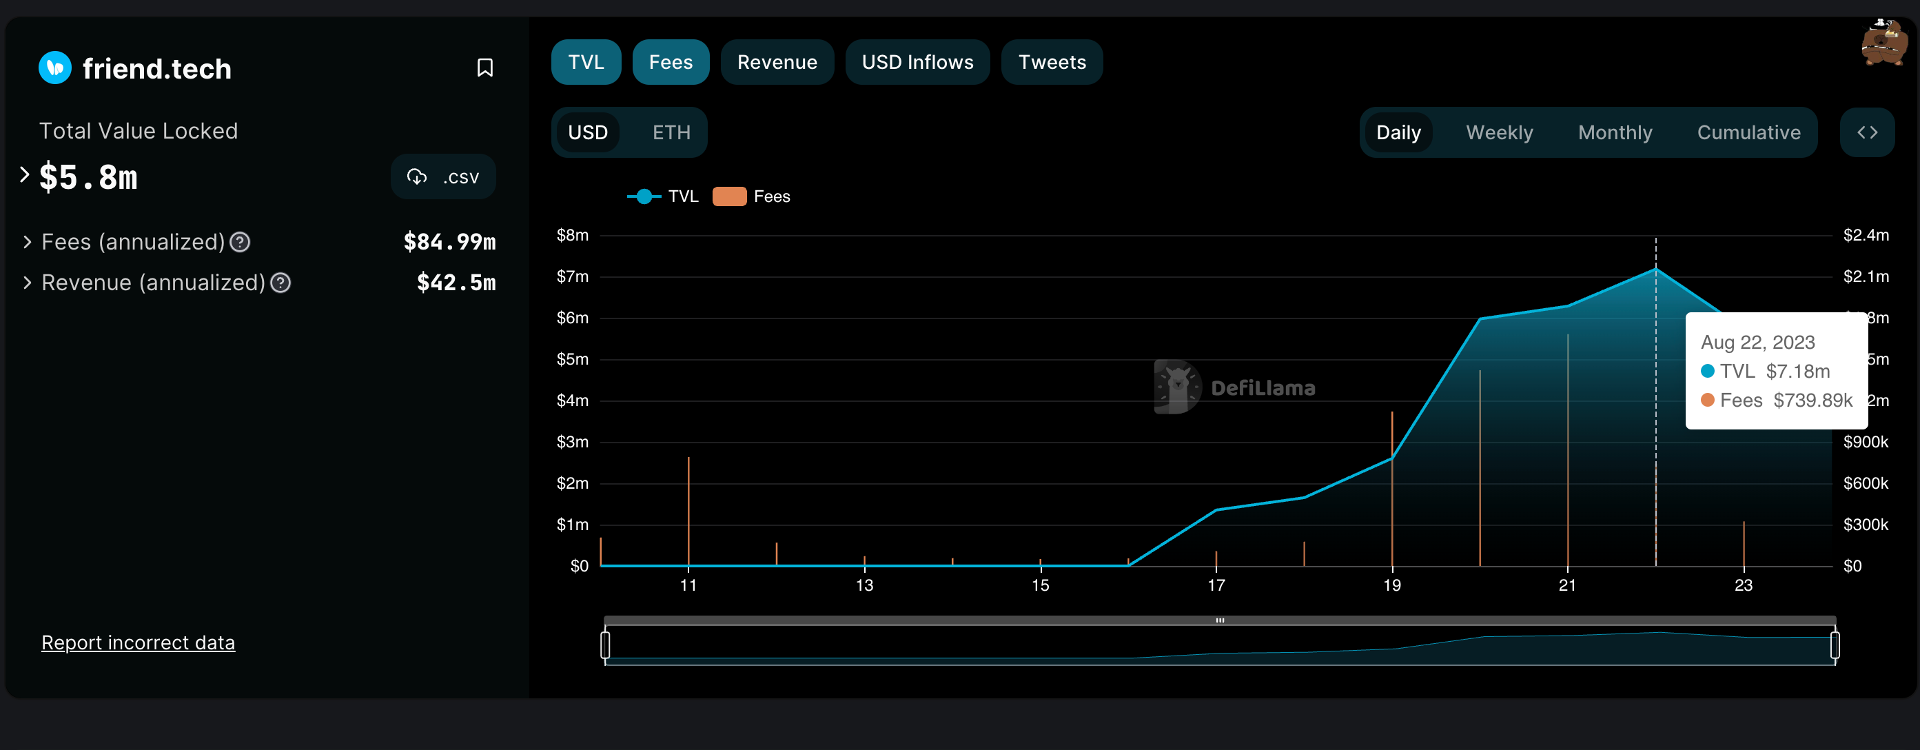The image size is (1920, 750).
Task: Click the embed code icon
Action: [1867, 132]
